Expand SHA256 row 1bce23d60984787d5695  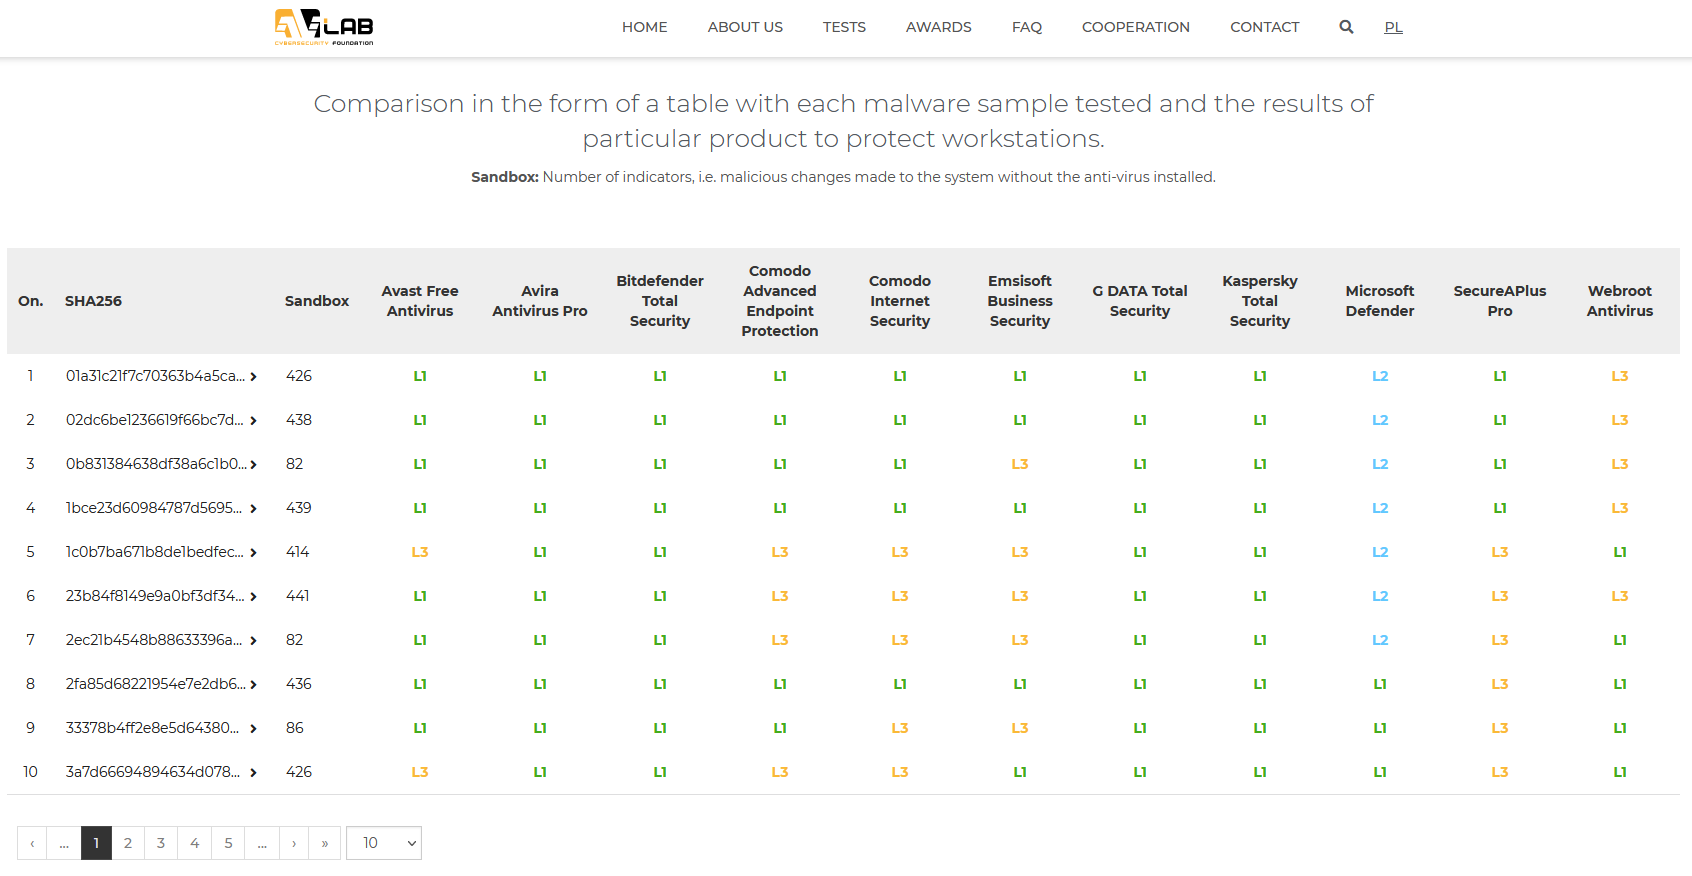[254, 509]
